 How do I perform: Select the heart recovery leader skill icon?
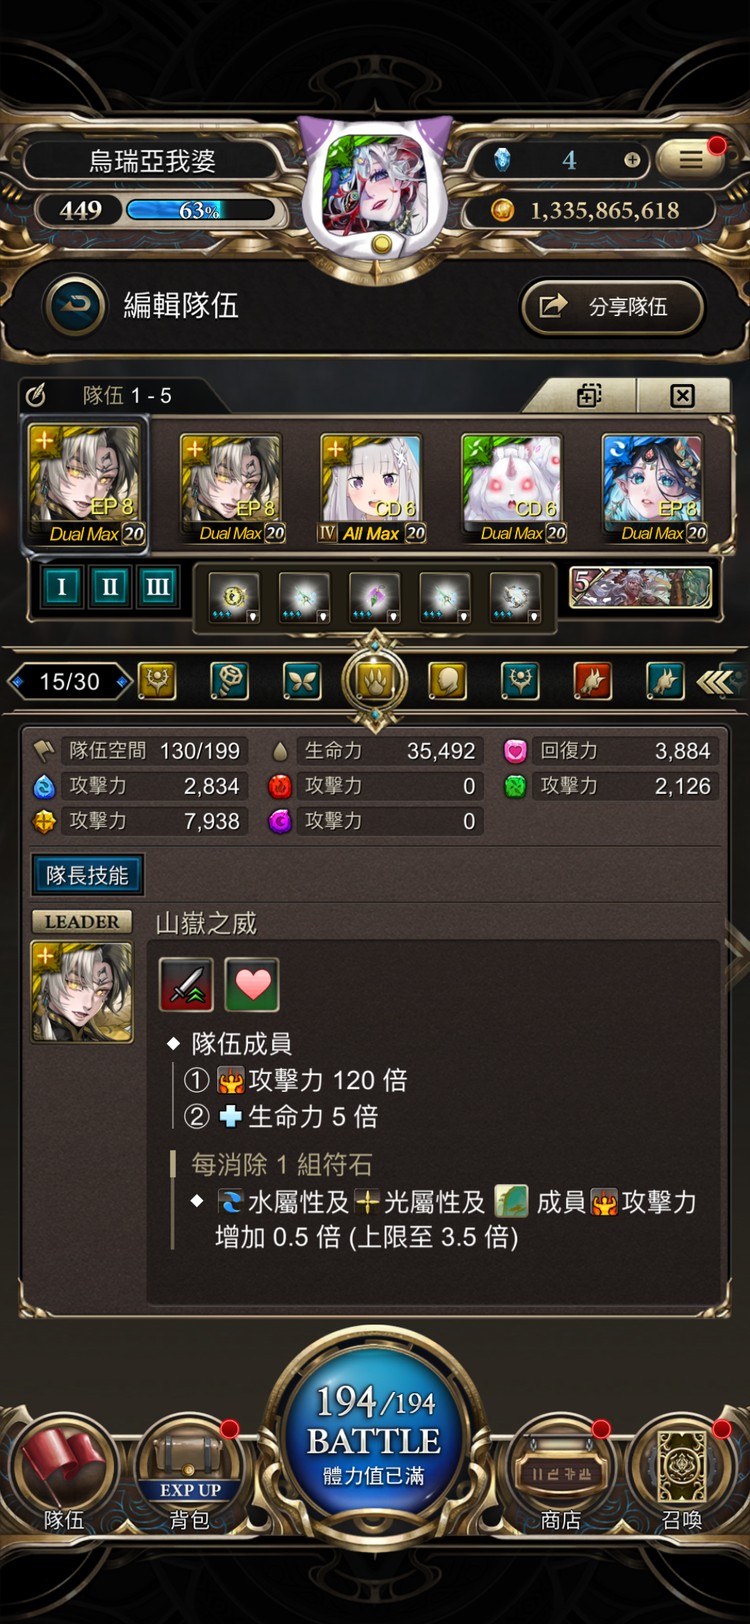tap(252, 984)
